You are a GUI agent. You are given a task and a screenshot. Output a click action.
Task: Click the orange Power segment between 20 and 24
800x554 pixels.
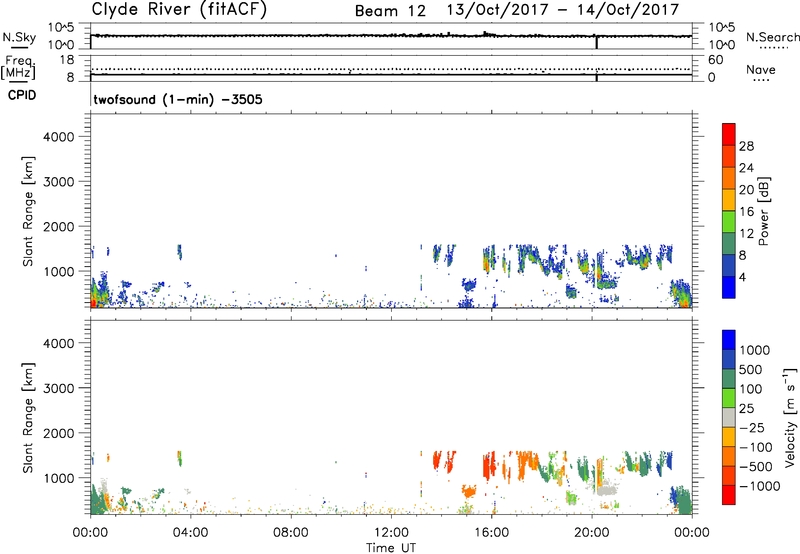coord(729,178)
